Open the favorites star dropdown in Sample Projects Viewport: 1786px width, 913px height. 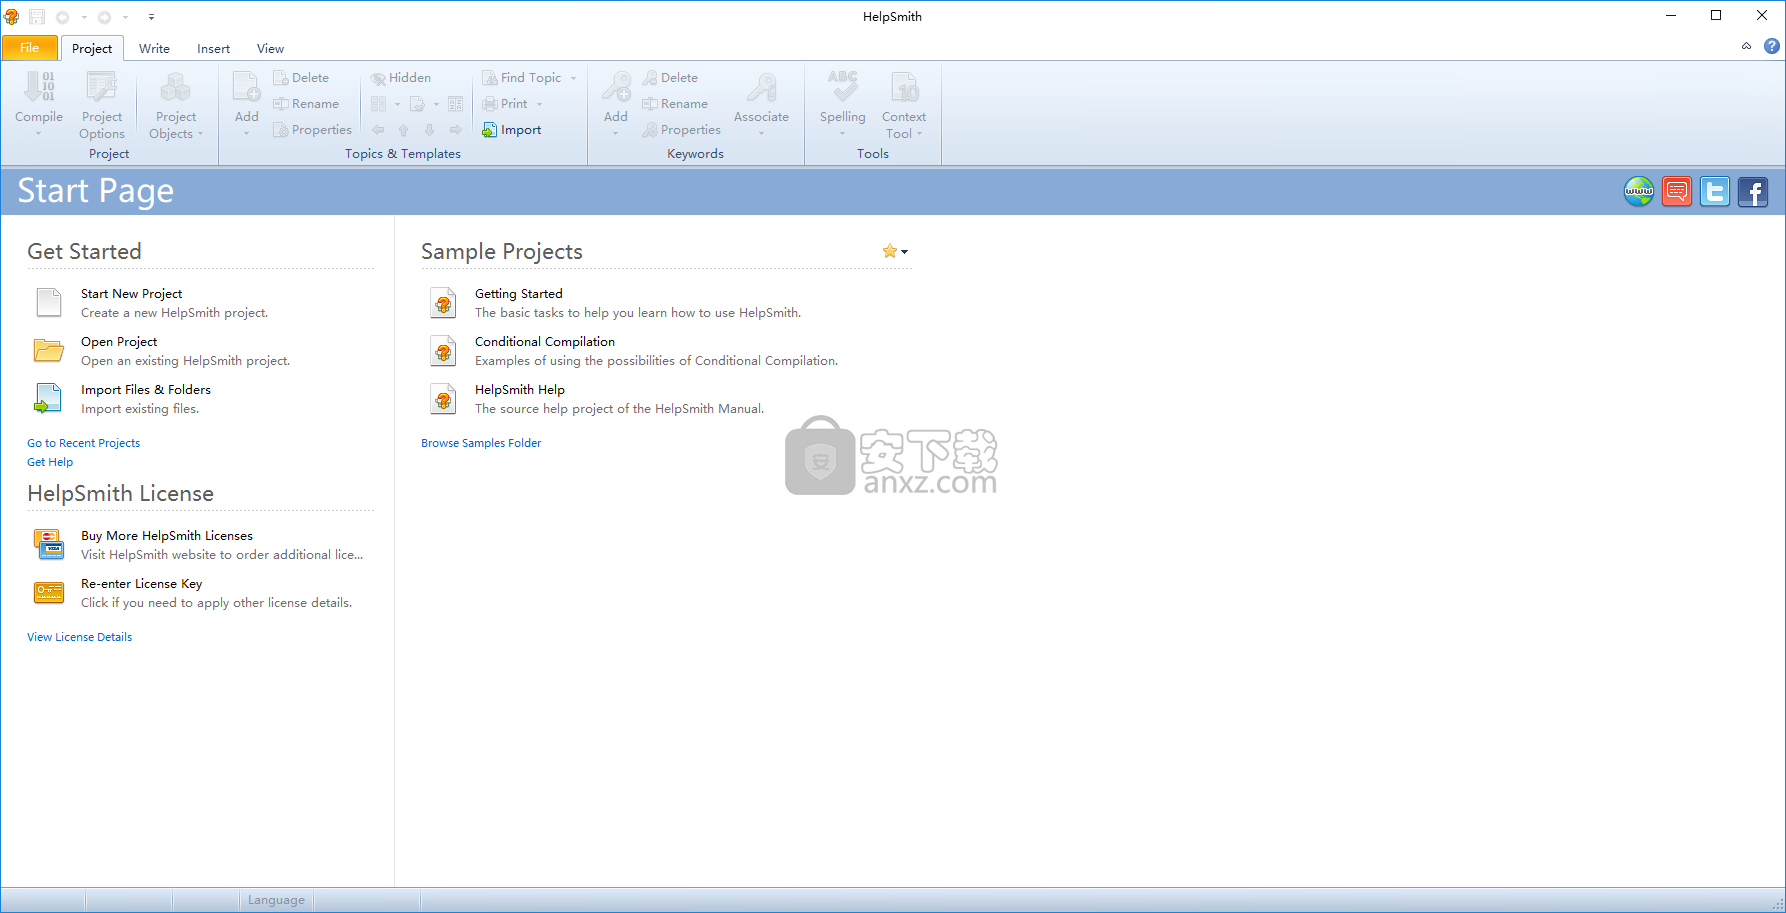[x=895, y=251]
